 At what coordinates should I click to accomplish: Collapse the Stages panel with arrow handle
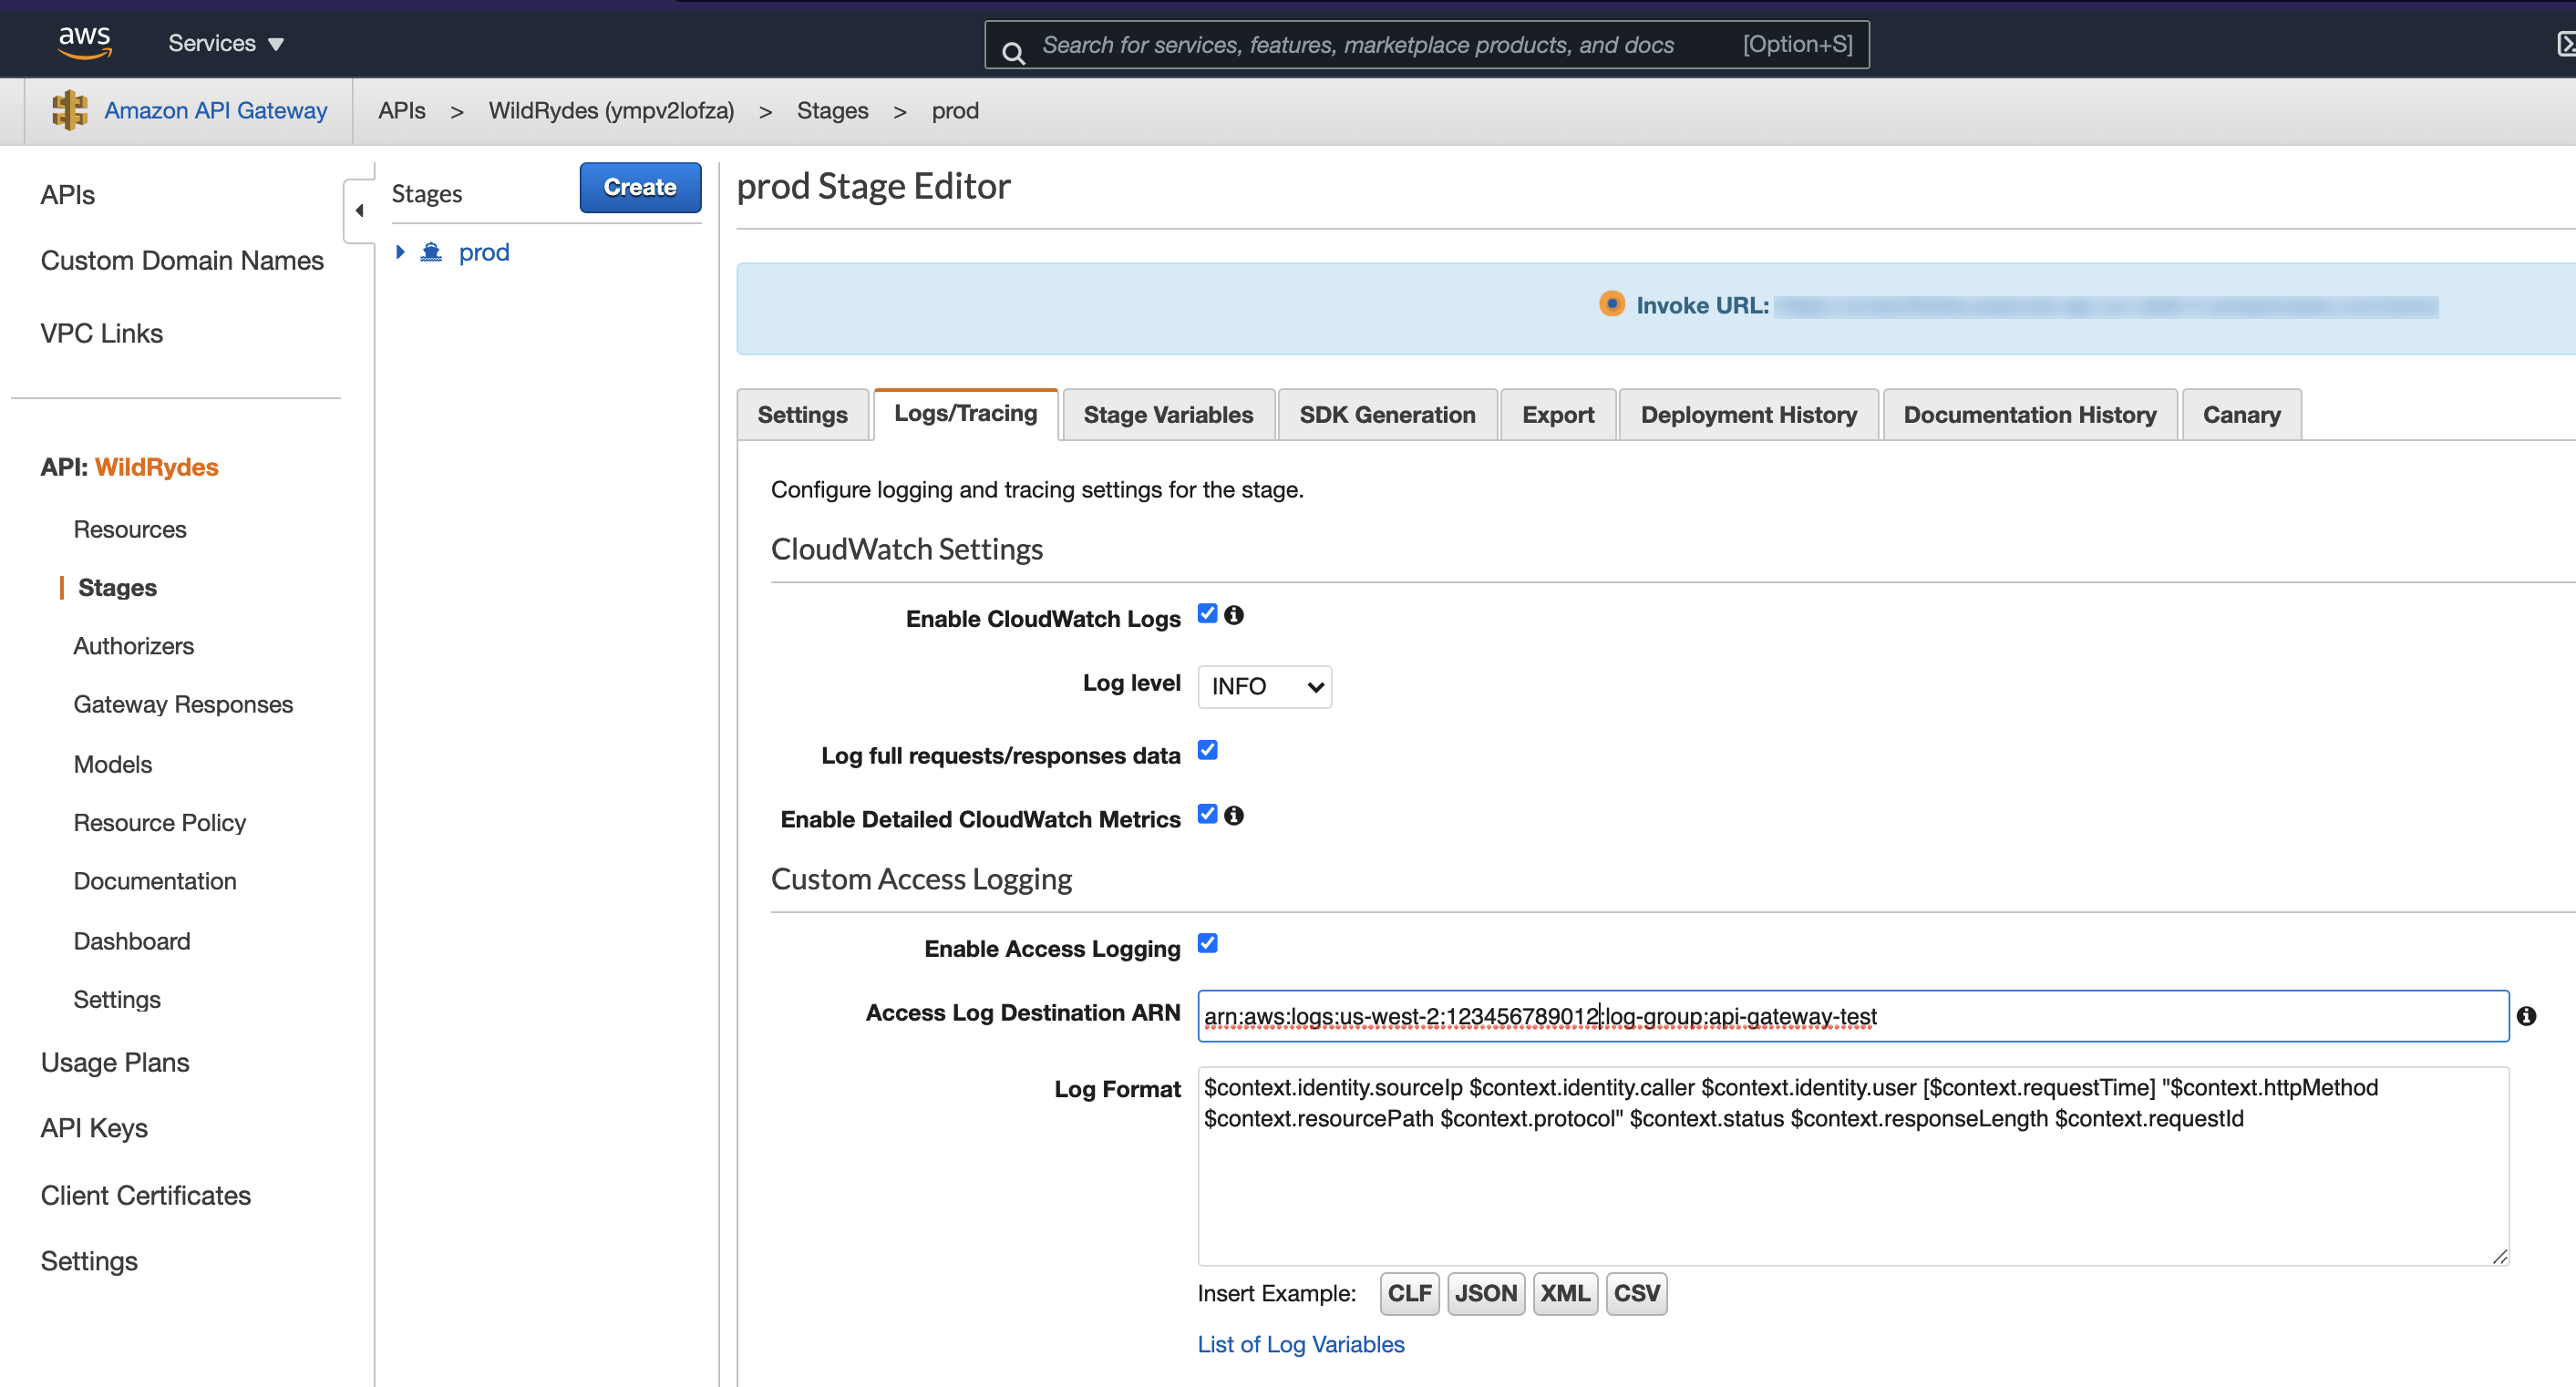359,210
